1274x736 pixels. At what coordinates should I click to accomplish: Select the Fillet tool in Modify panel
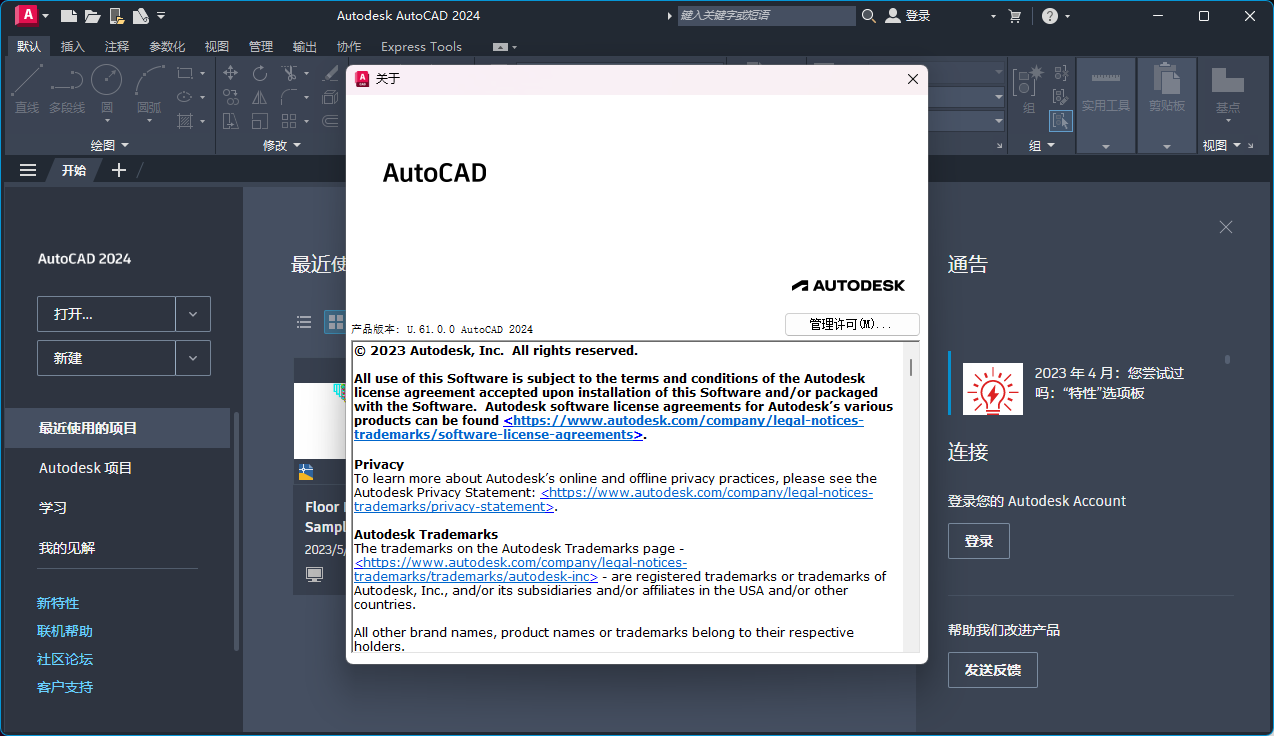(289, 97)
